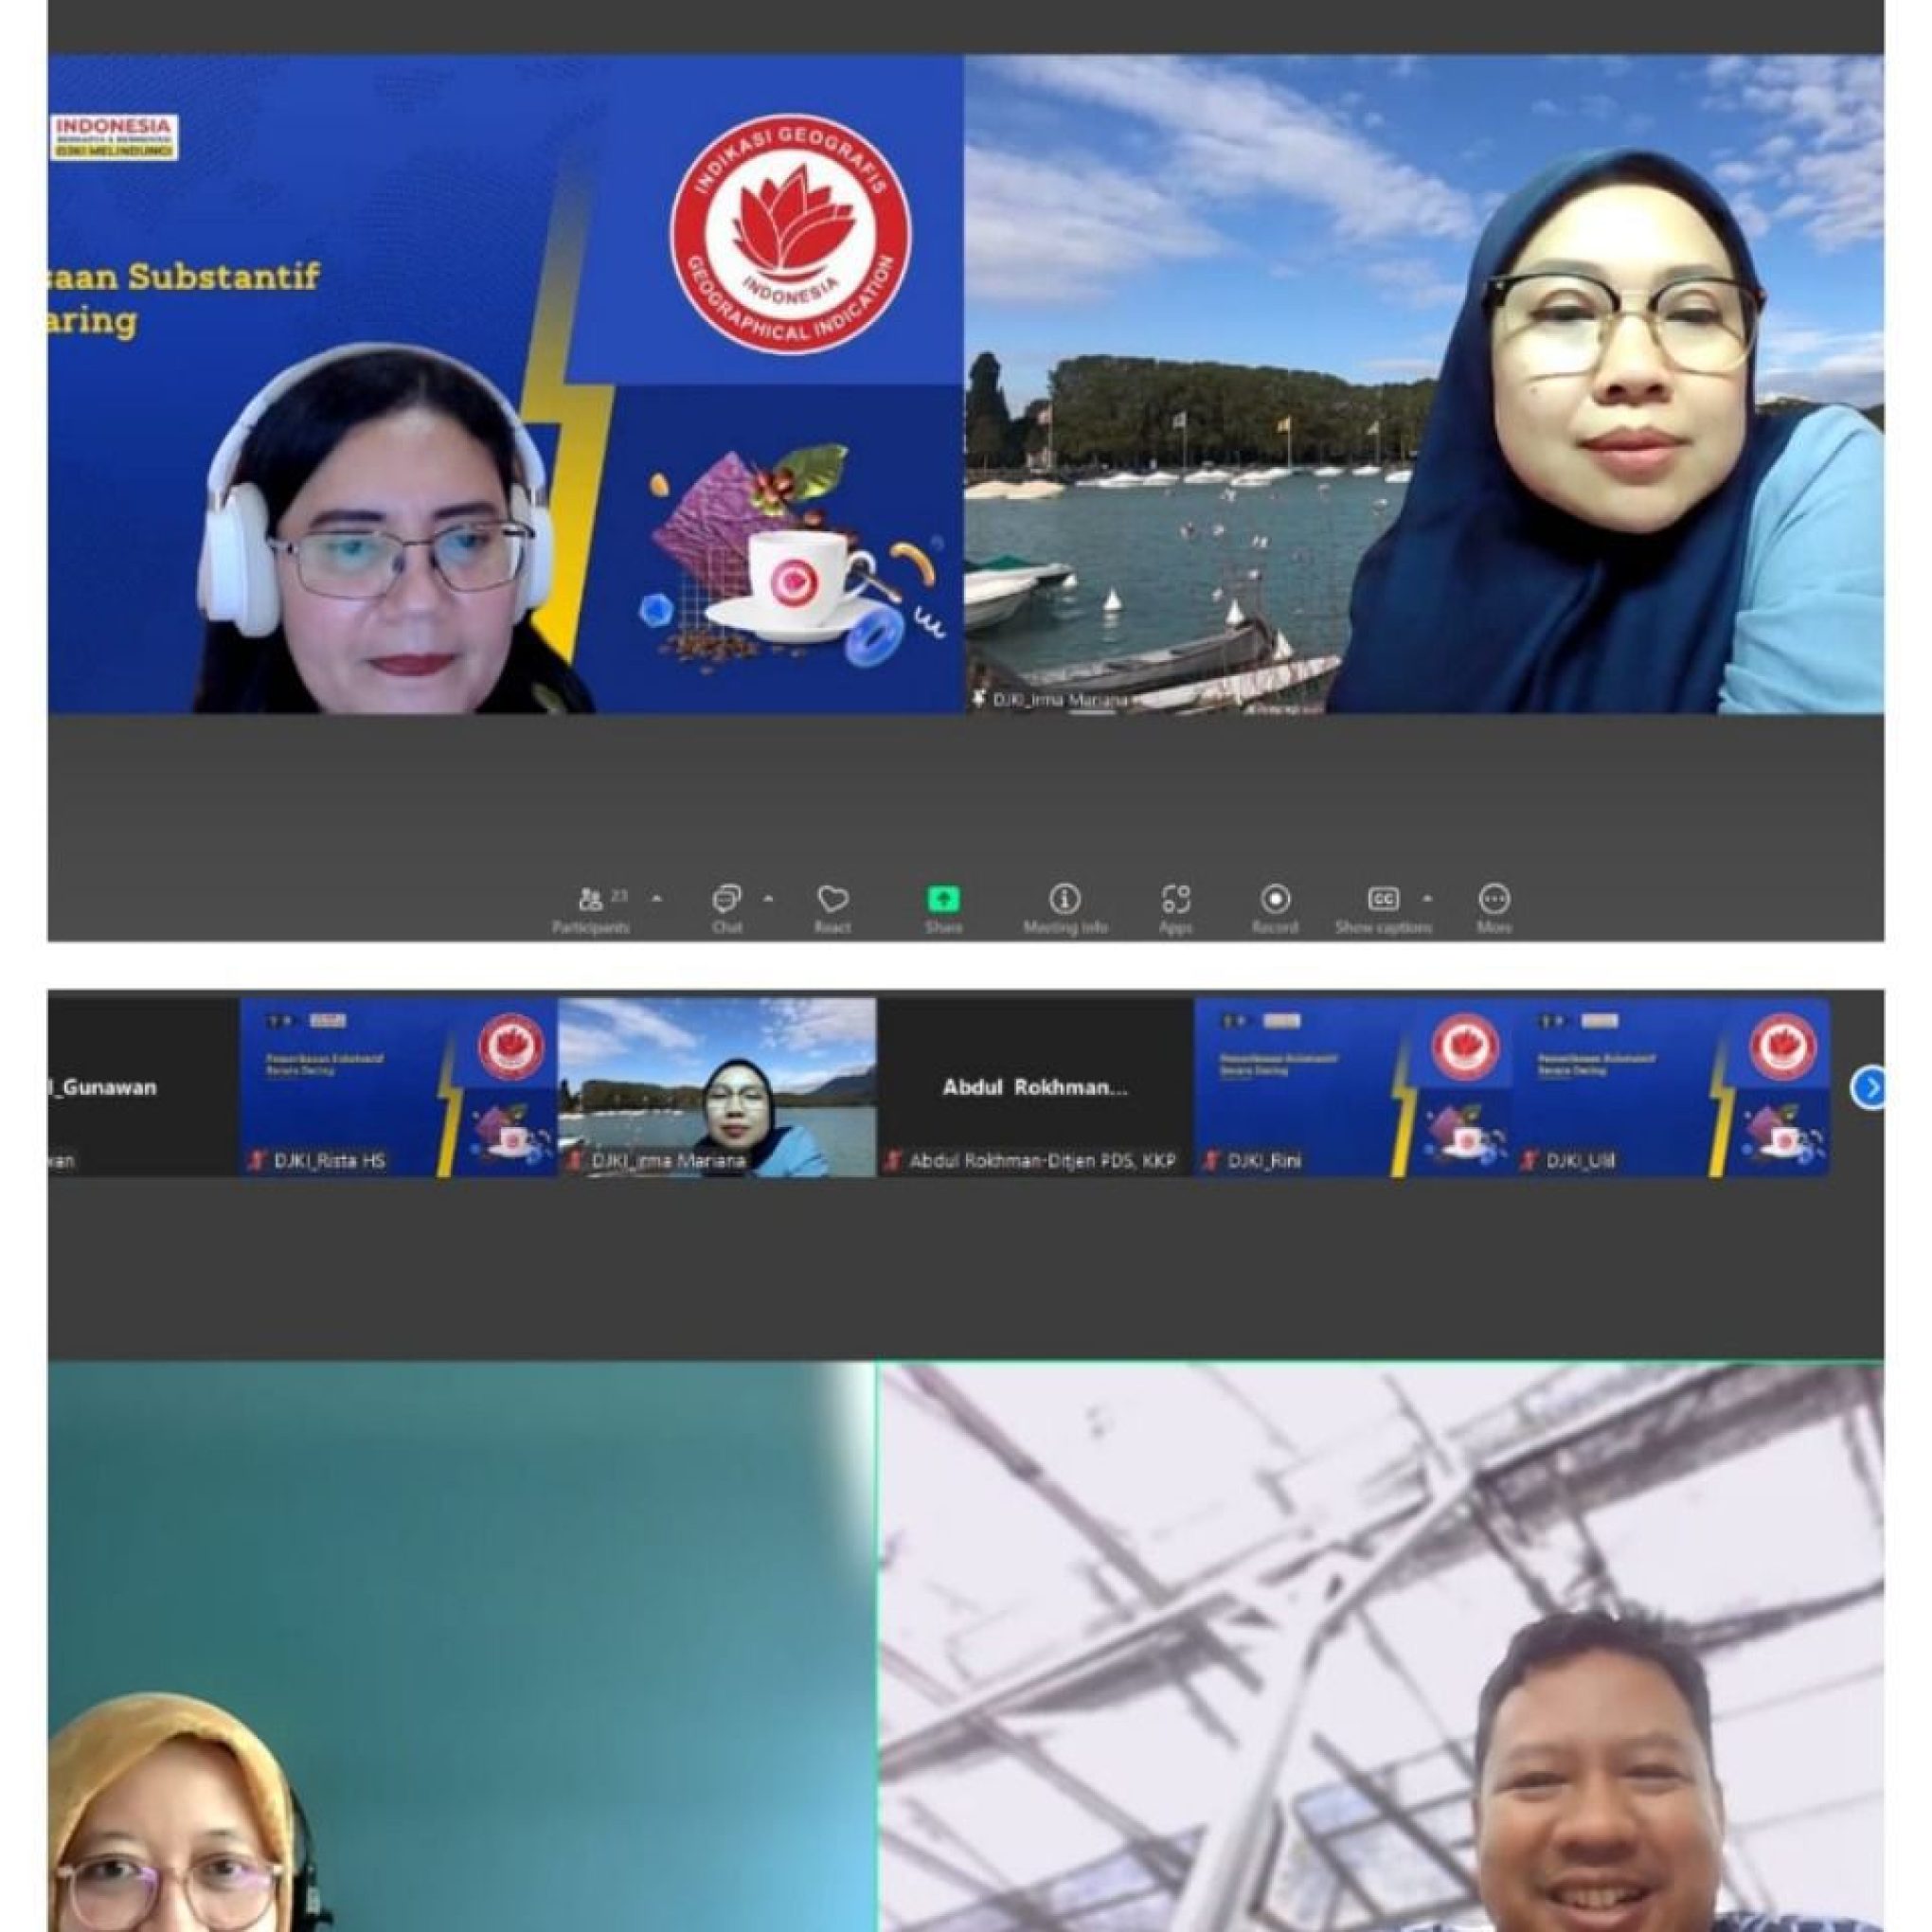Go to next page of participant thumbnails
Image resolution: width=1932 pixels, height=1932 pixels.
click(x=1868, y=1087)
